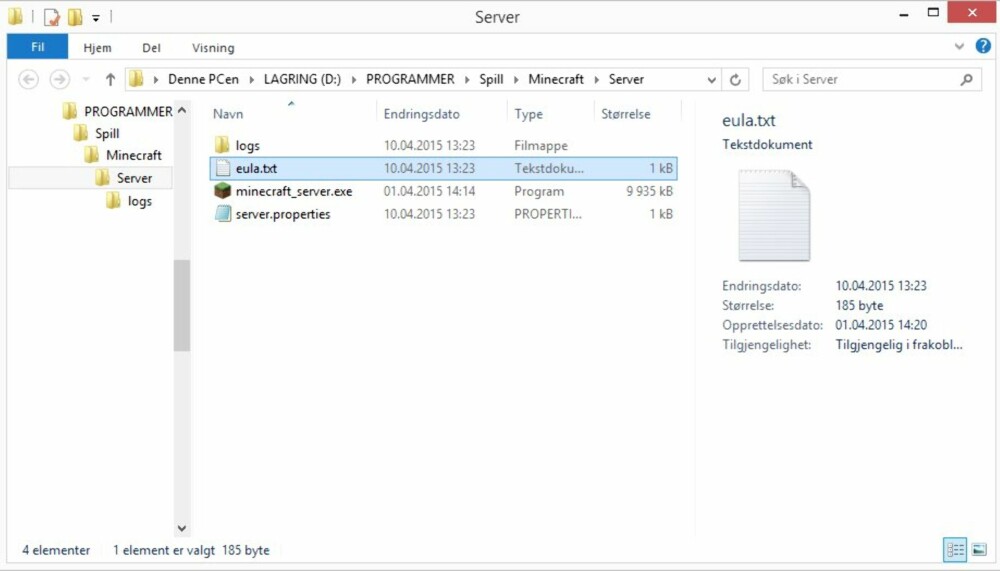The width and height of the screenshot is (1000, 571).
Task: Click Server in the breadcrumb path
Action: 626,79
